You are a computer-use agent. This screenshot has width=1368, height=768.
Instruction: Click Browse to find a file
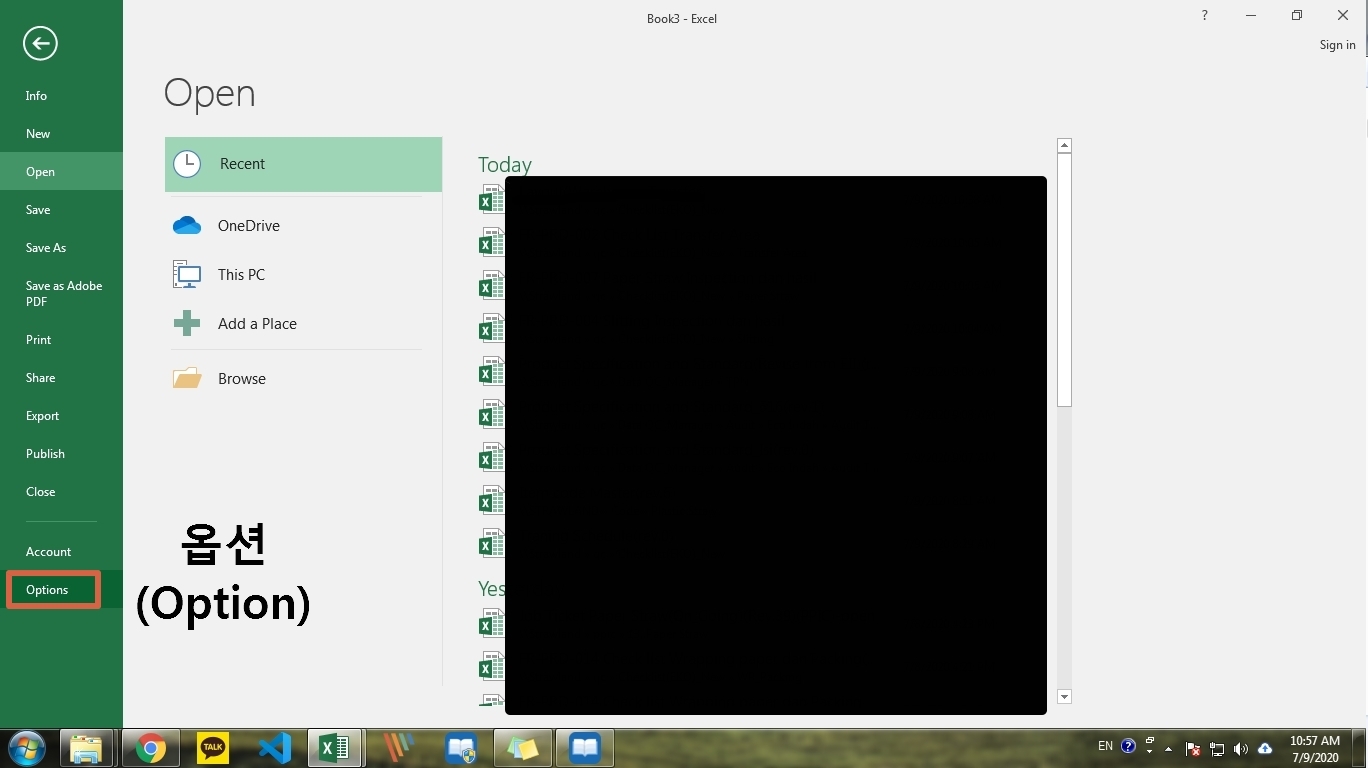coord(303,379)
